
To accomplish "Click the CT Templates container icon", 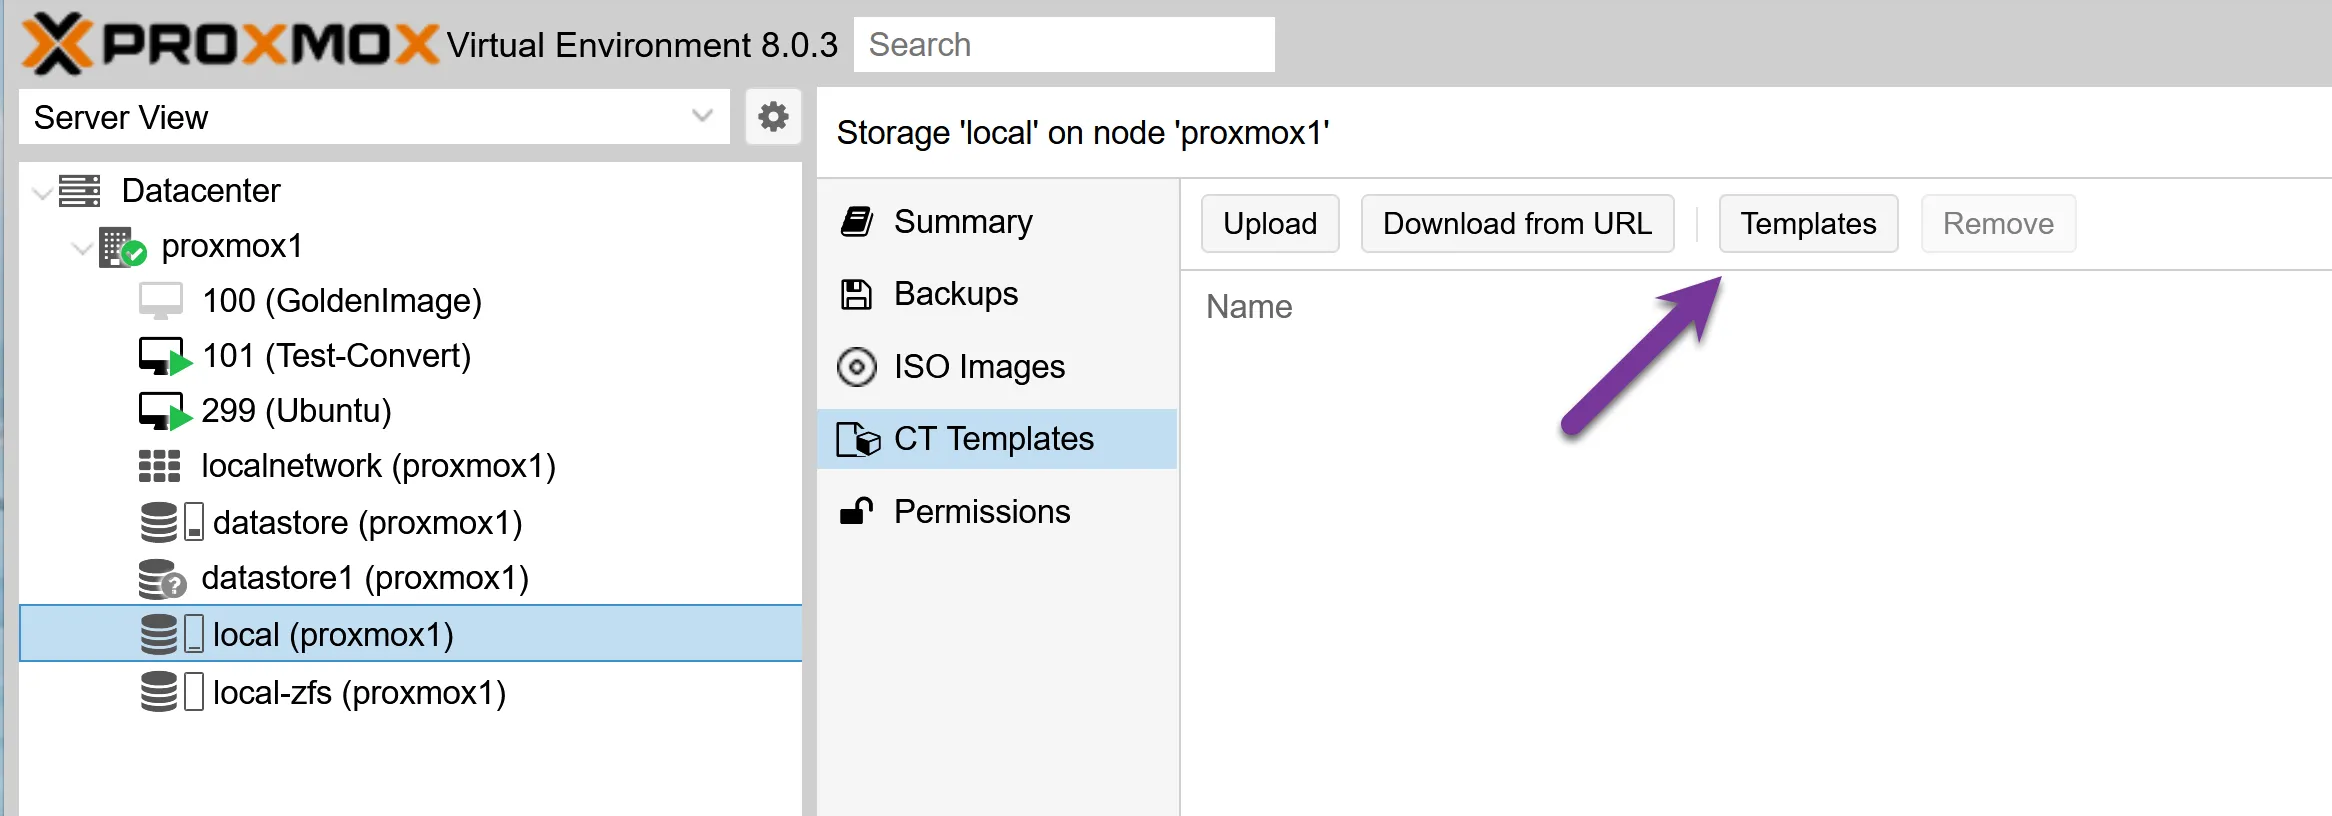I will point(858,438).
